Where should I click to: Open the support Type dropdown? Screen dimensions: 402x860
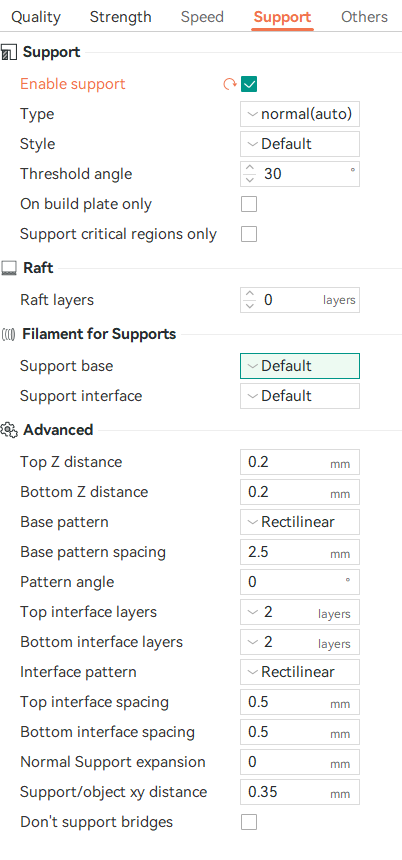(x=300, y=114)
